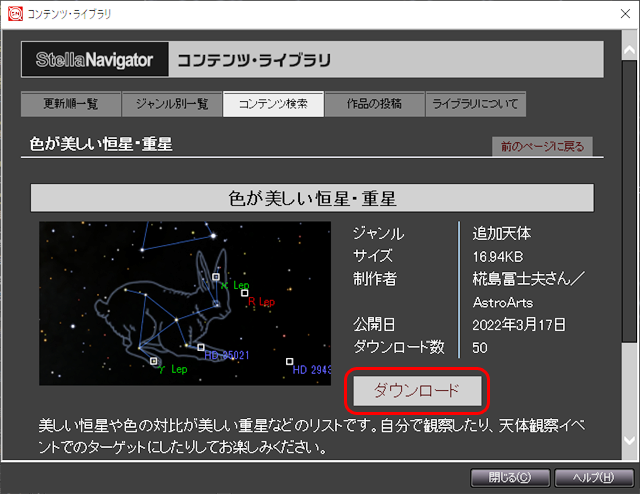Click the 色が美しい恒星・重星 title banner
The width and height of the screenshot is (640, 494).
[312, 198]
